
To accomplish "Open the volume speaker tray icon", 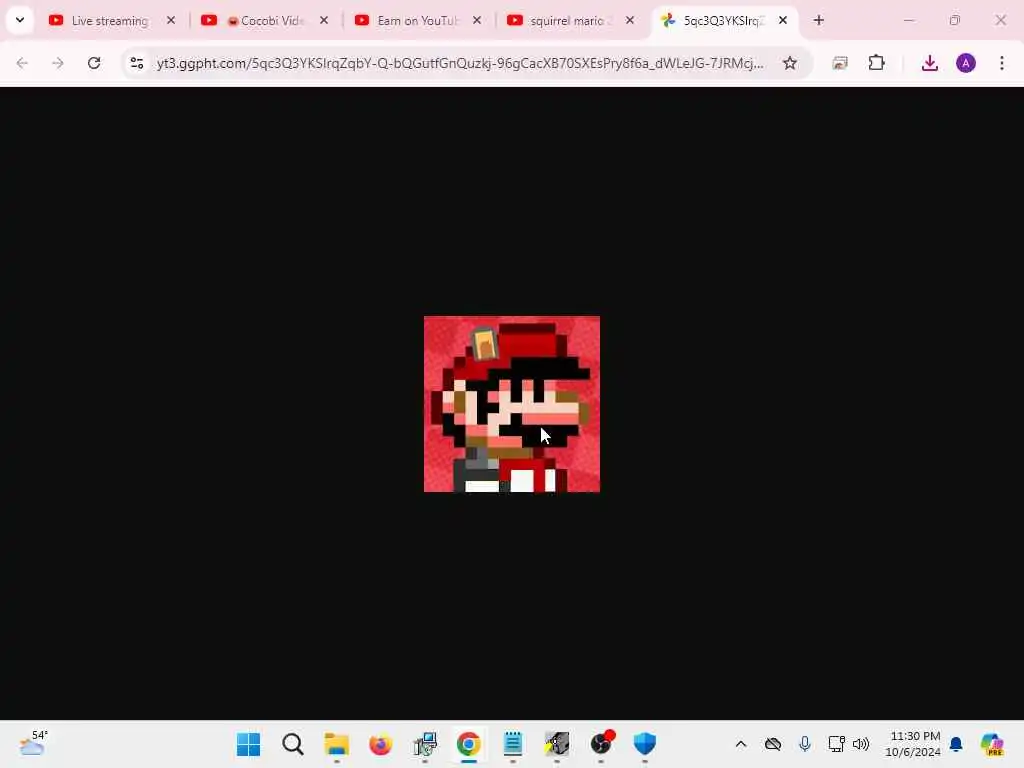I will [x=861, y=744].
